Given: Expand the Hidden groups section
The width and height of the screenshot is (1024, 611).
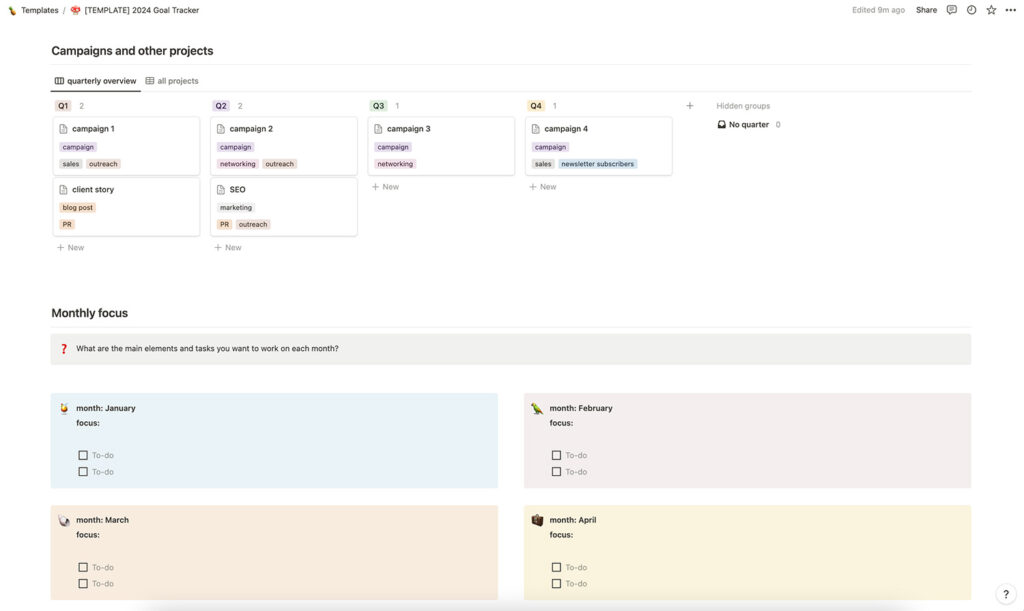Looking at the screenshot, I should 743,105.
